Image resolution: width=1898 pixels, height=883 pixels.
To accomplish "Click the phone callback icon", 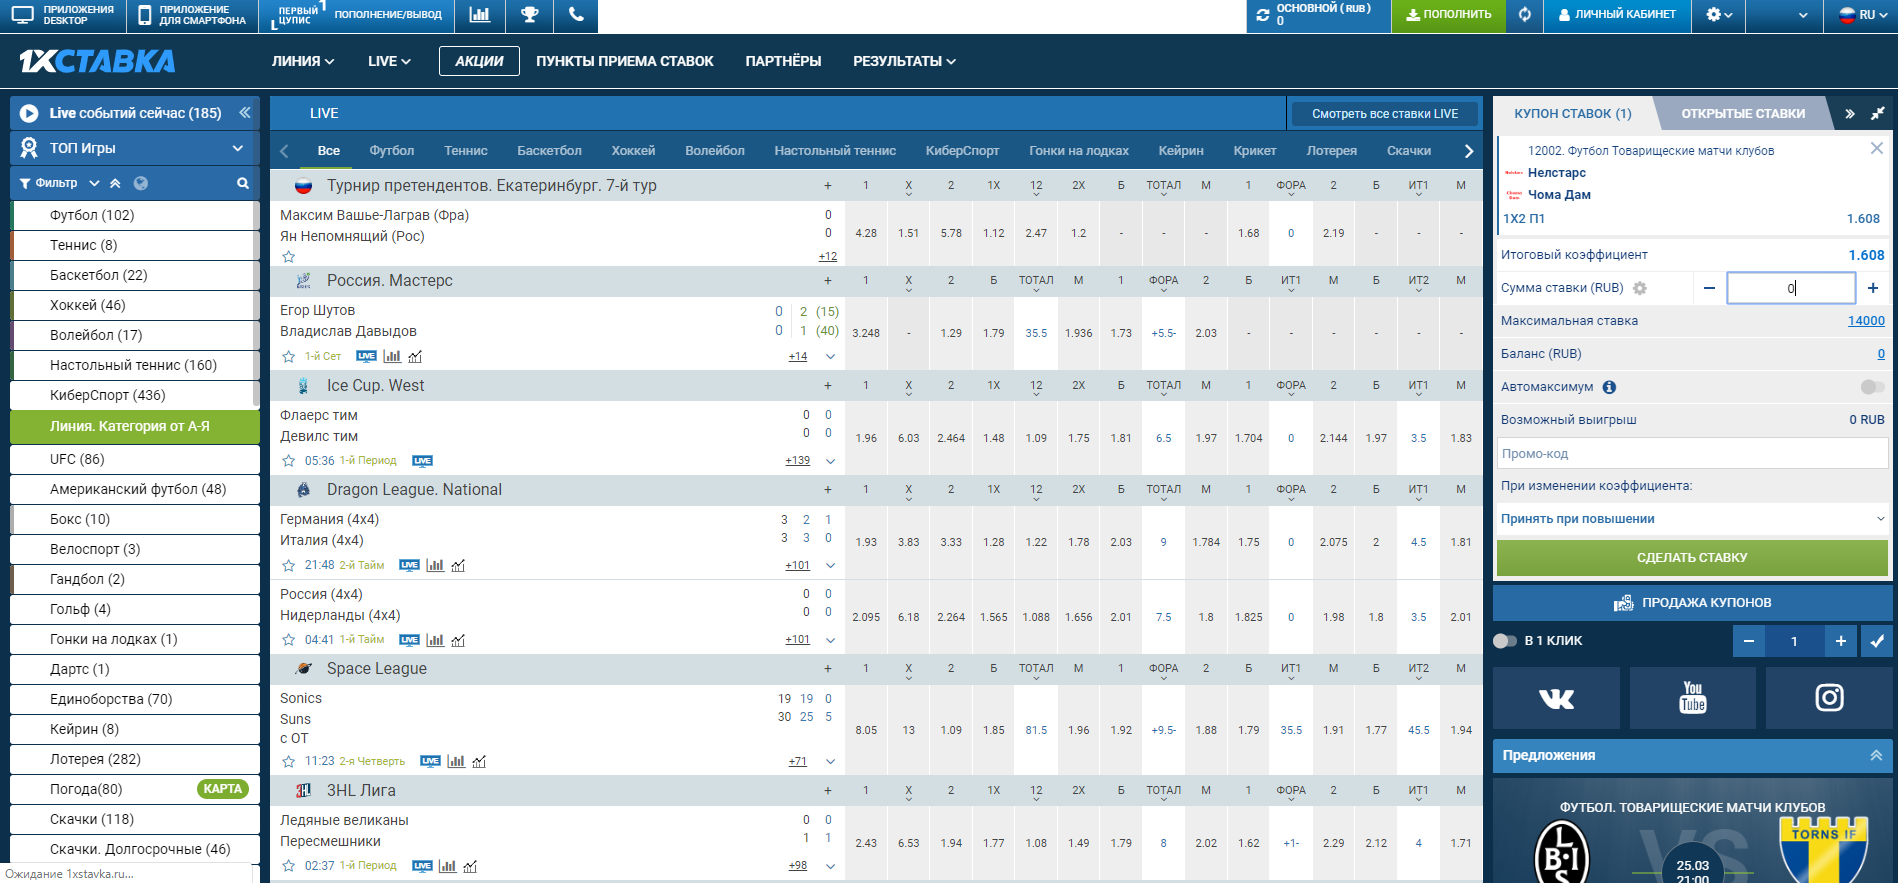I will 575,15.
